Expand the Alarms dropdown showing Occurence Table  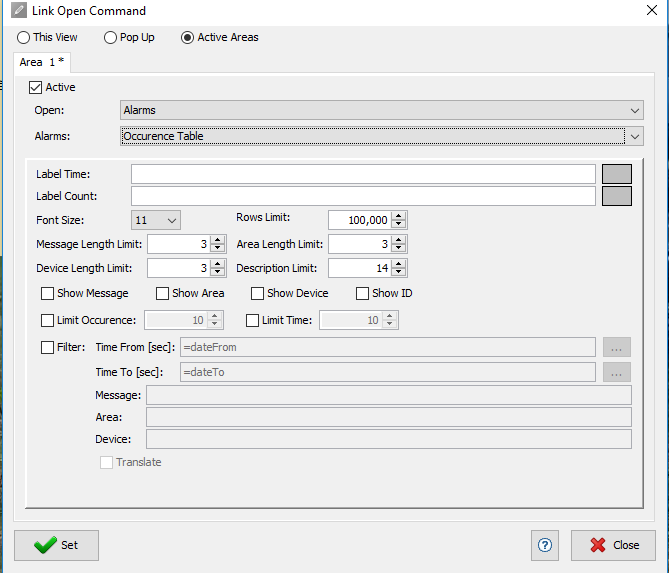tap(382, 137)
